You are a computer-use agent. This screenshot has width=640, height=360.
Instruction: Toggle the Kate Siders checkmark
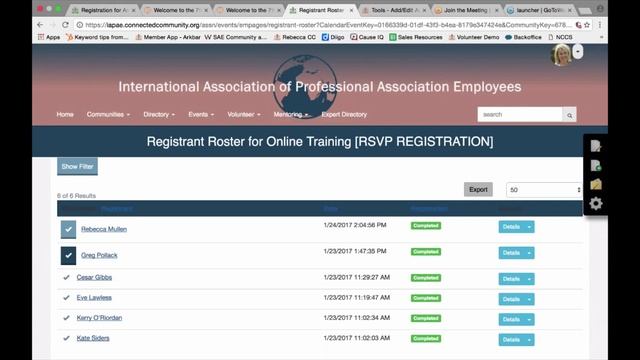[66, 338]
